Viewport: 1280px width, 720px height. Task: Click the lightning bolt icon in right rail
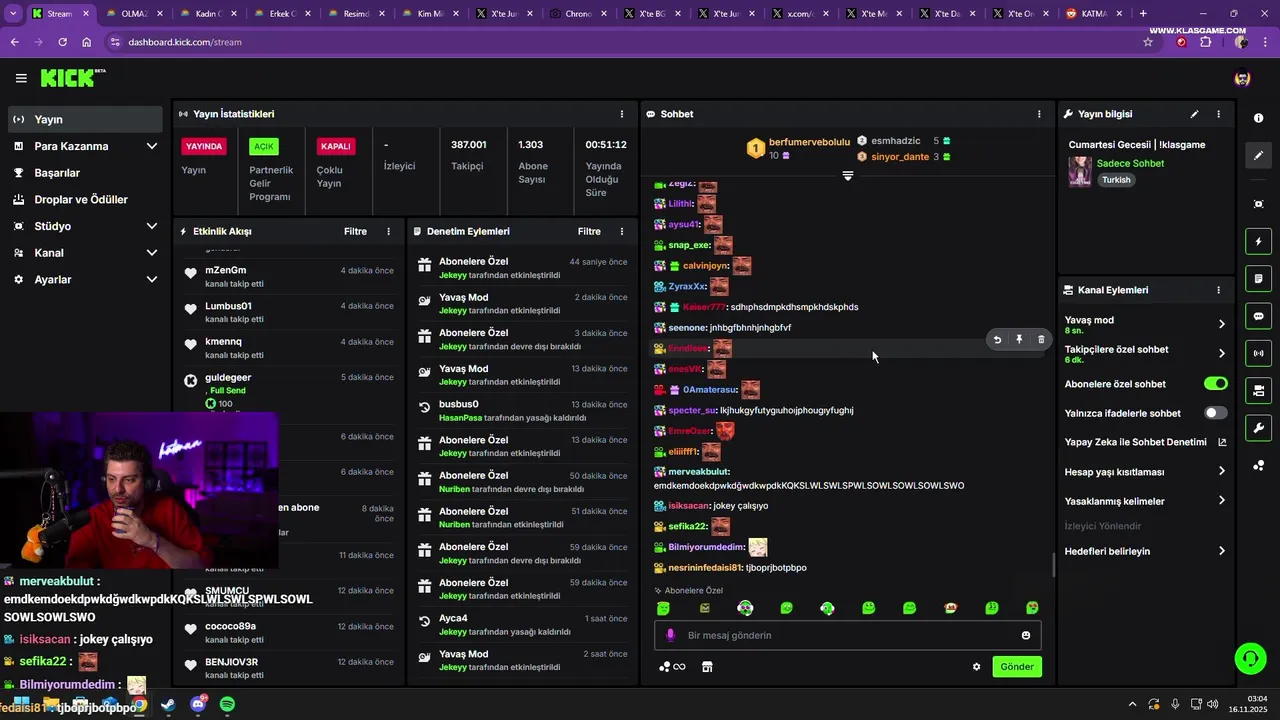(1258, 241)
